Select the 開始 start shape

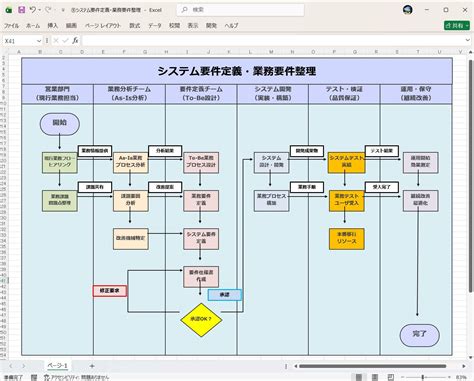(x=60, y=124)
